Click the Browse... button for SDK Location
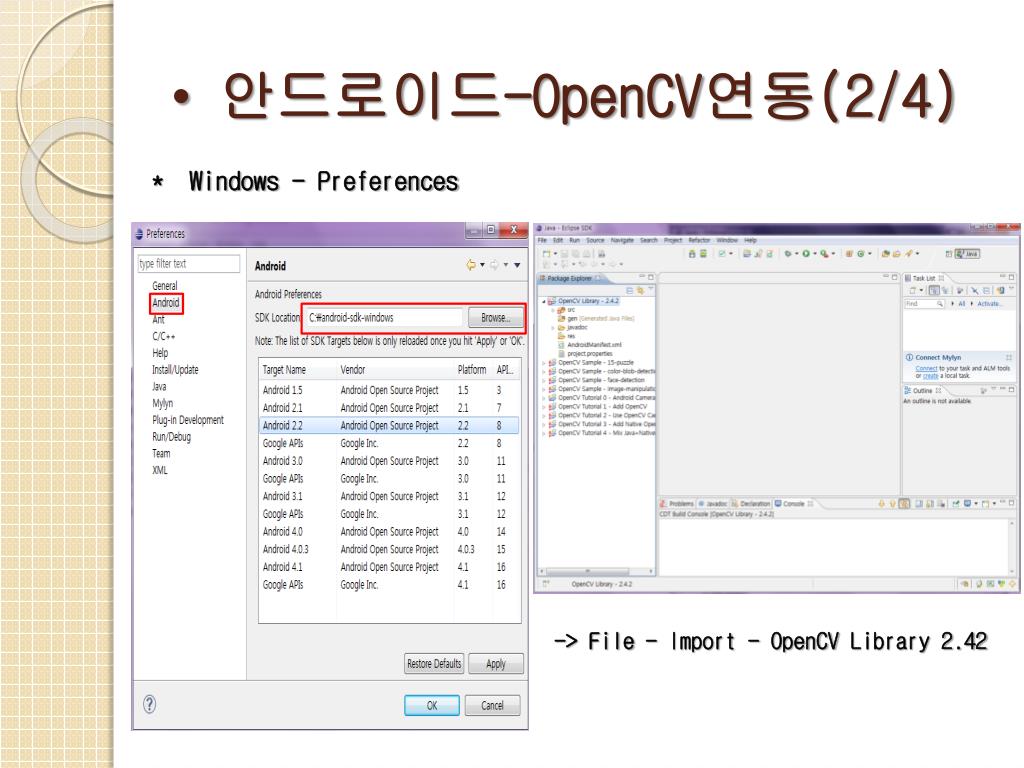The height and width of the screenshot is (768, 1024). [496, 317]
